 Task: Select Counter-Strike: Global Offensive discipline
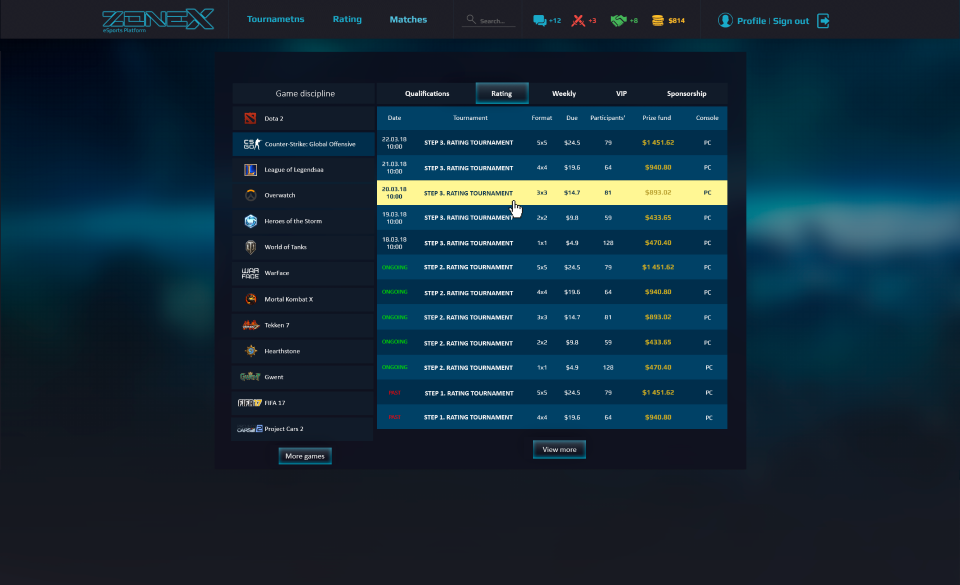click(x=304, y=144)
